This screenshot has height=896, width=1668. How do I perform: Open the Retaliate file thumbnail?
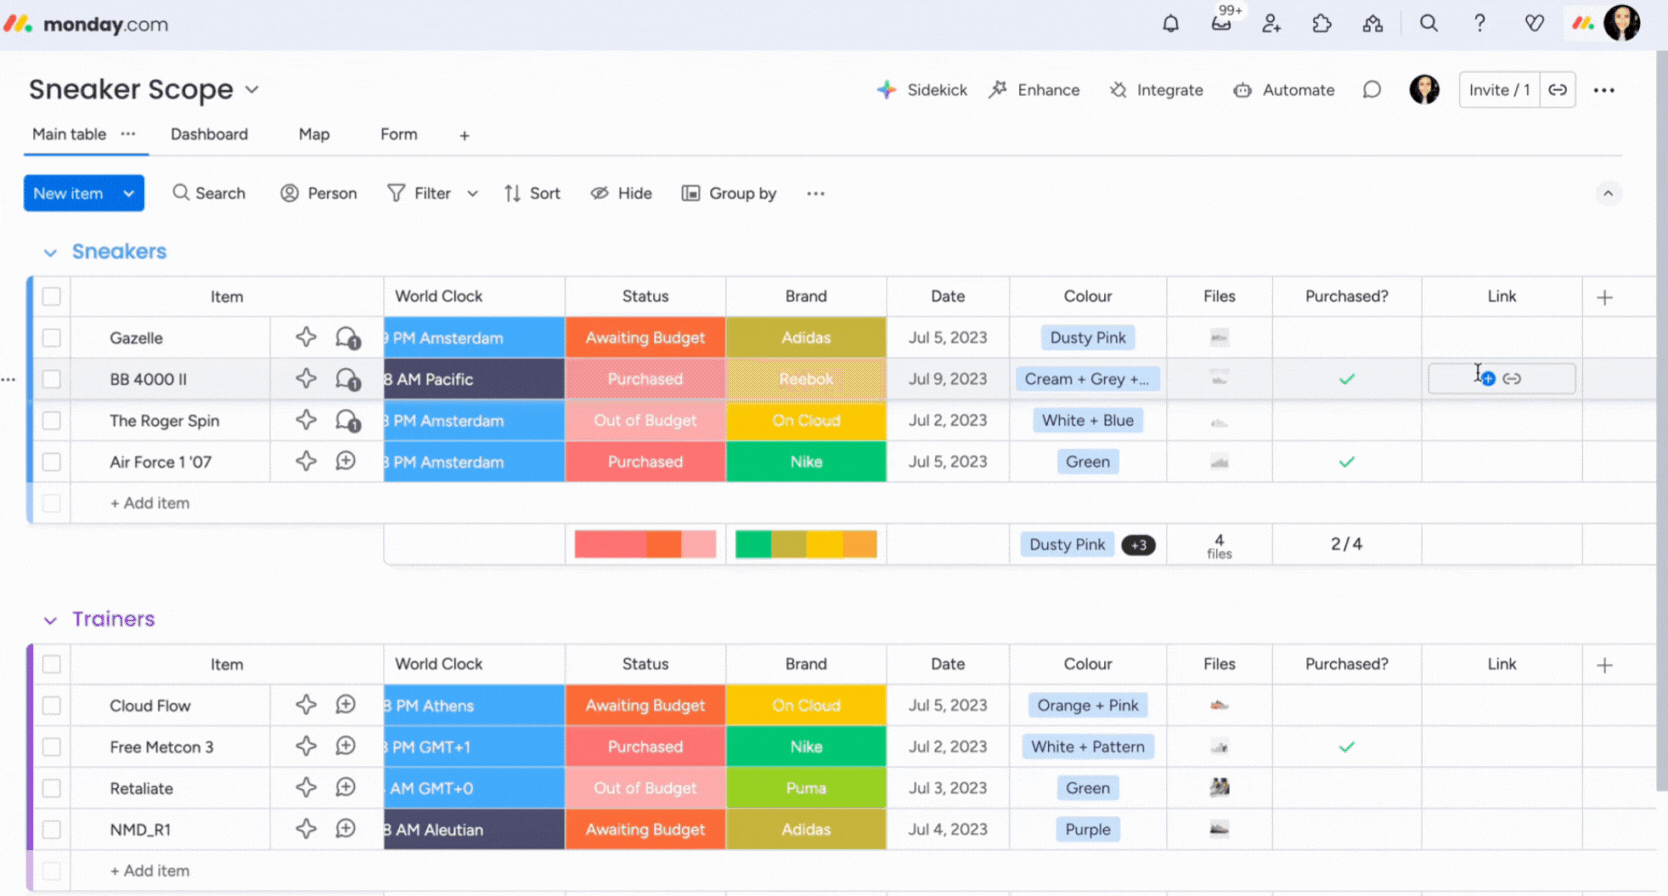(x=1219, y=787)
